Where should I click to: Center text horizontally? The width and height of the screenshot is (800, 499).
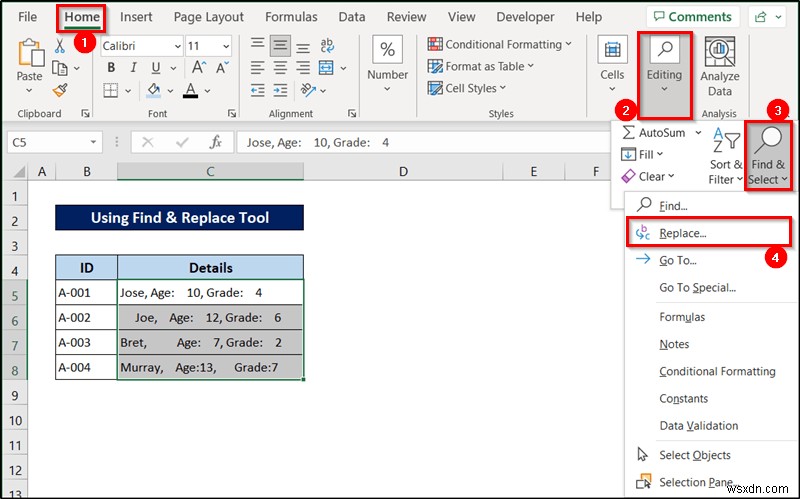click(280, 67)
